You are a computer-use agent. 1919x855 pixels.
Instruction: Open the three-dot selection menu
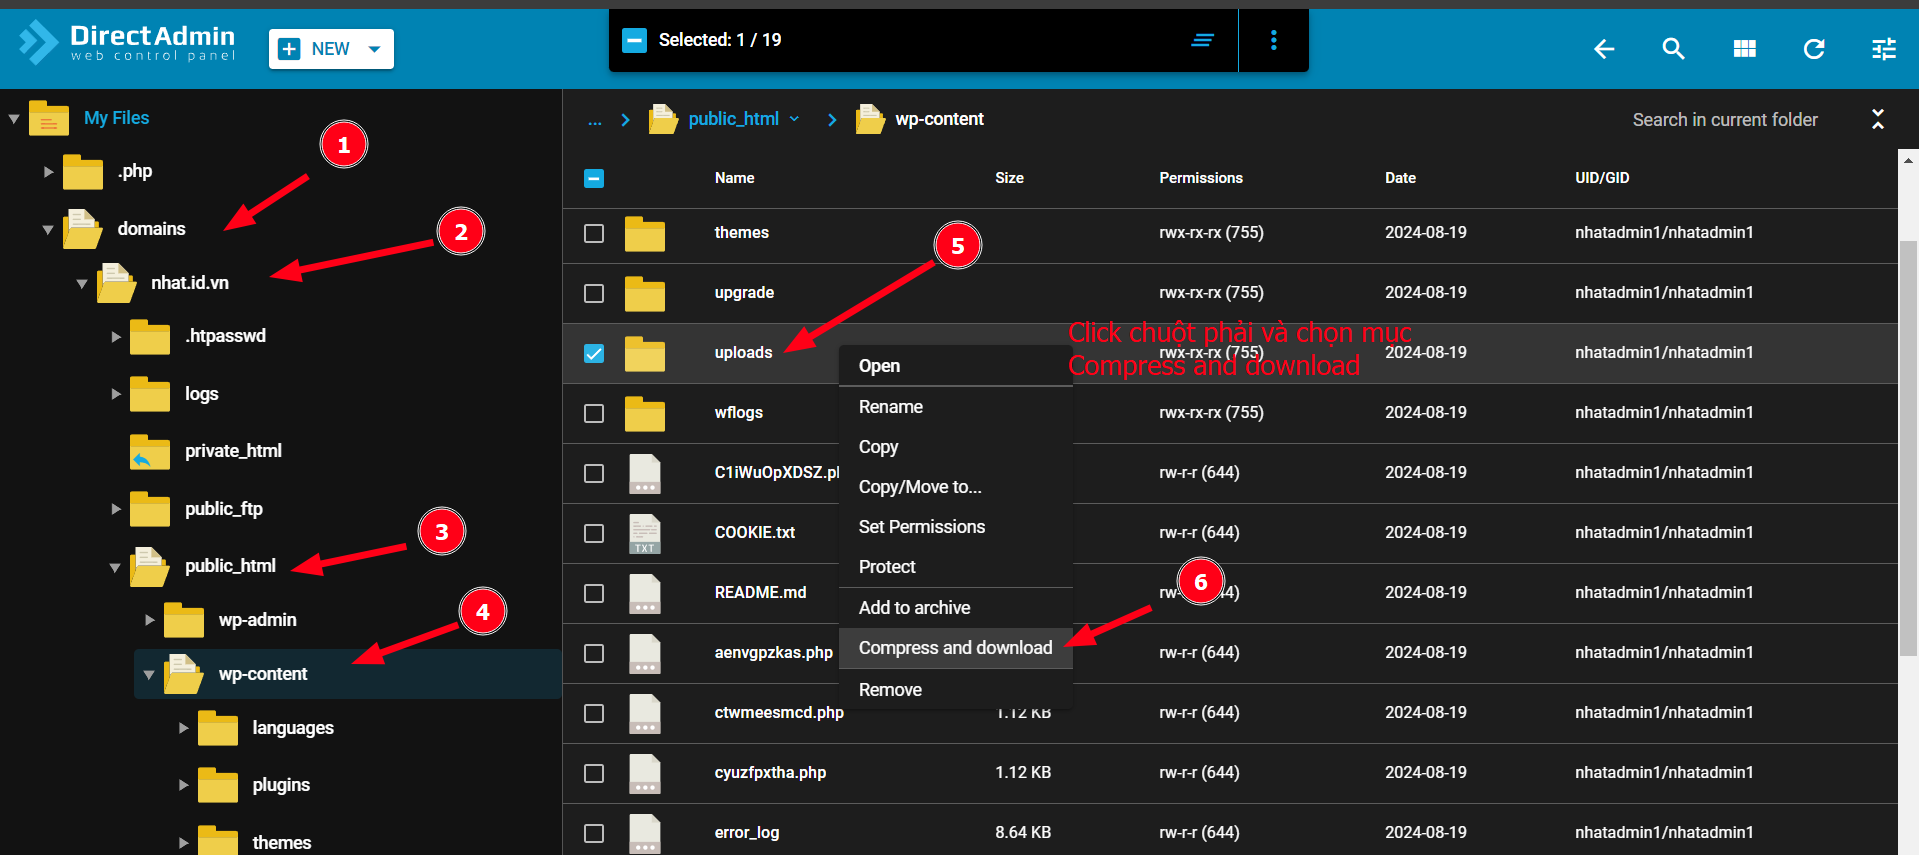(1273, 40)
